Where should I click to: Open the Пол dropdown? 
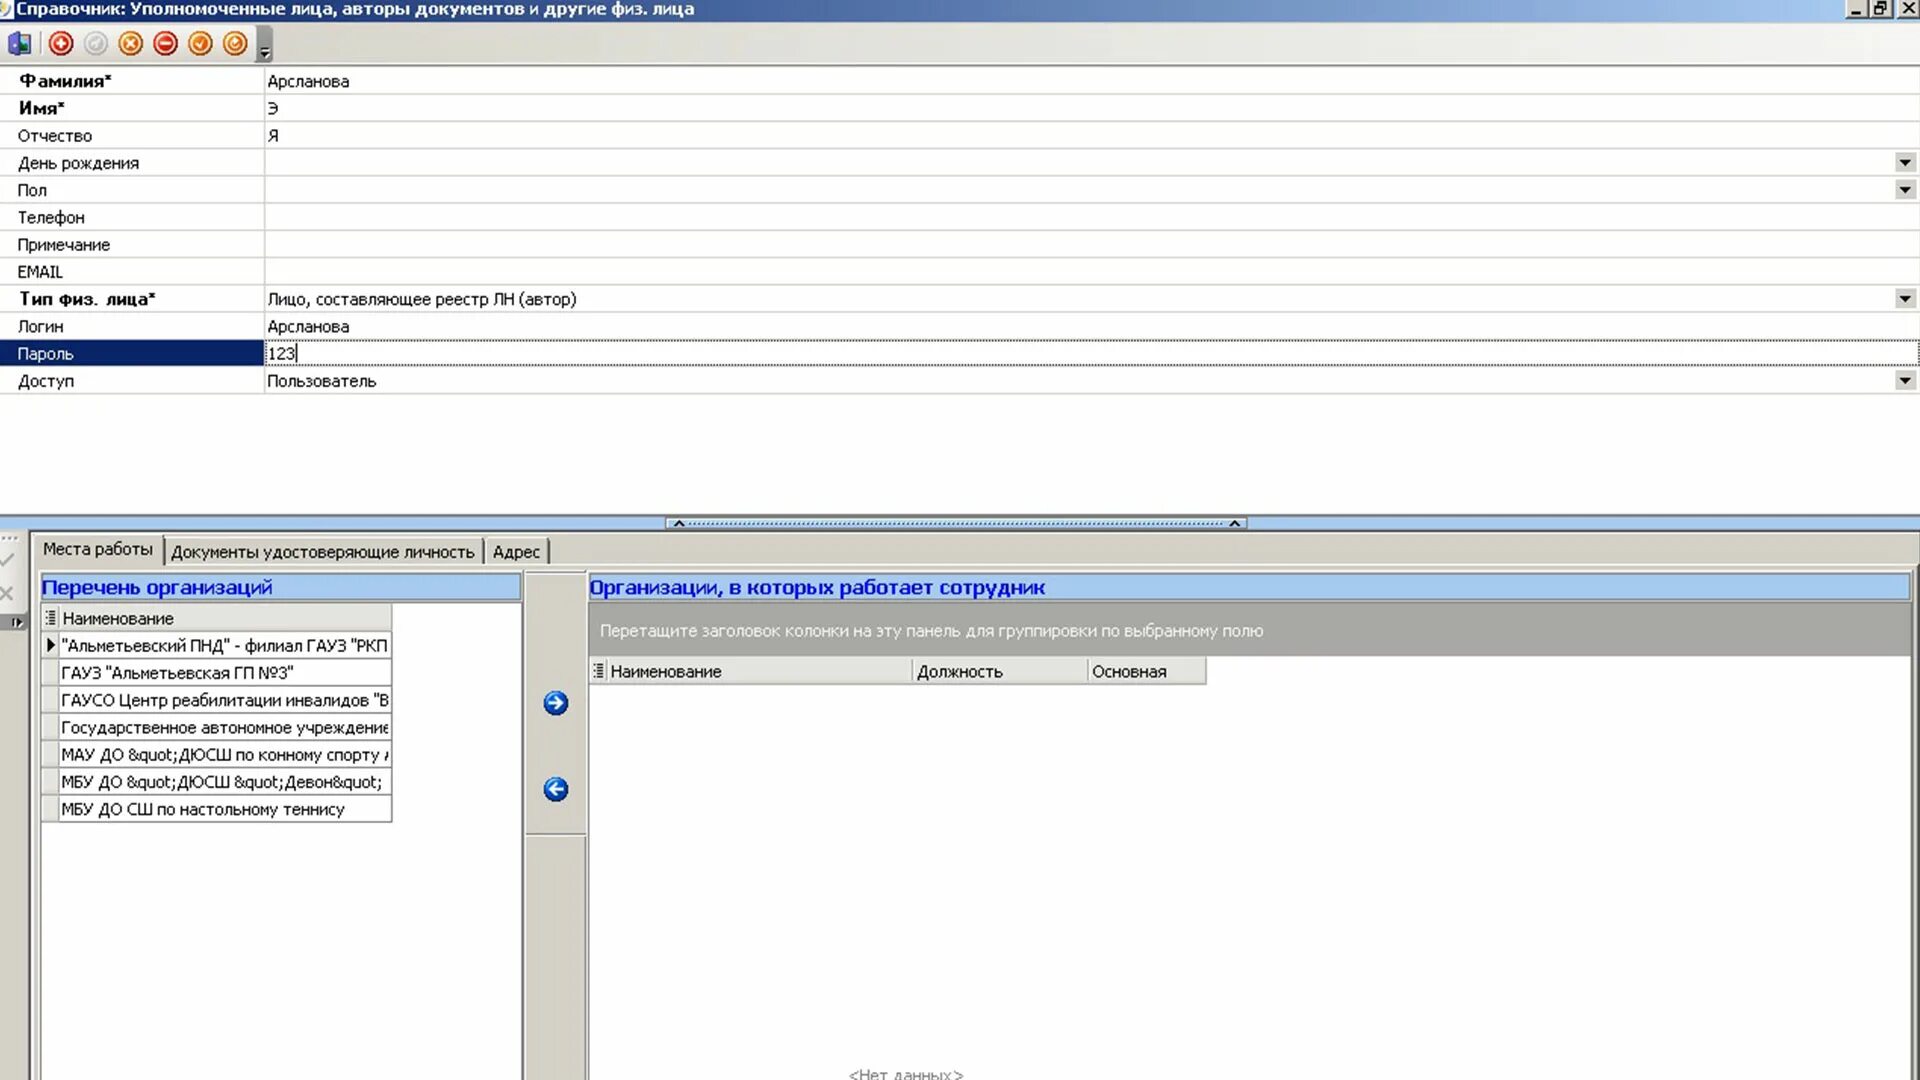pos(1905,190)
